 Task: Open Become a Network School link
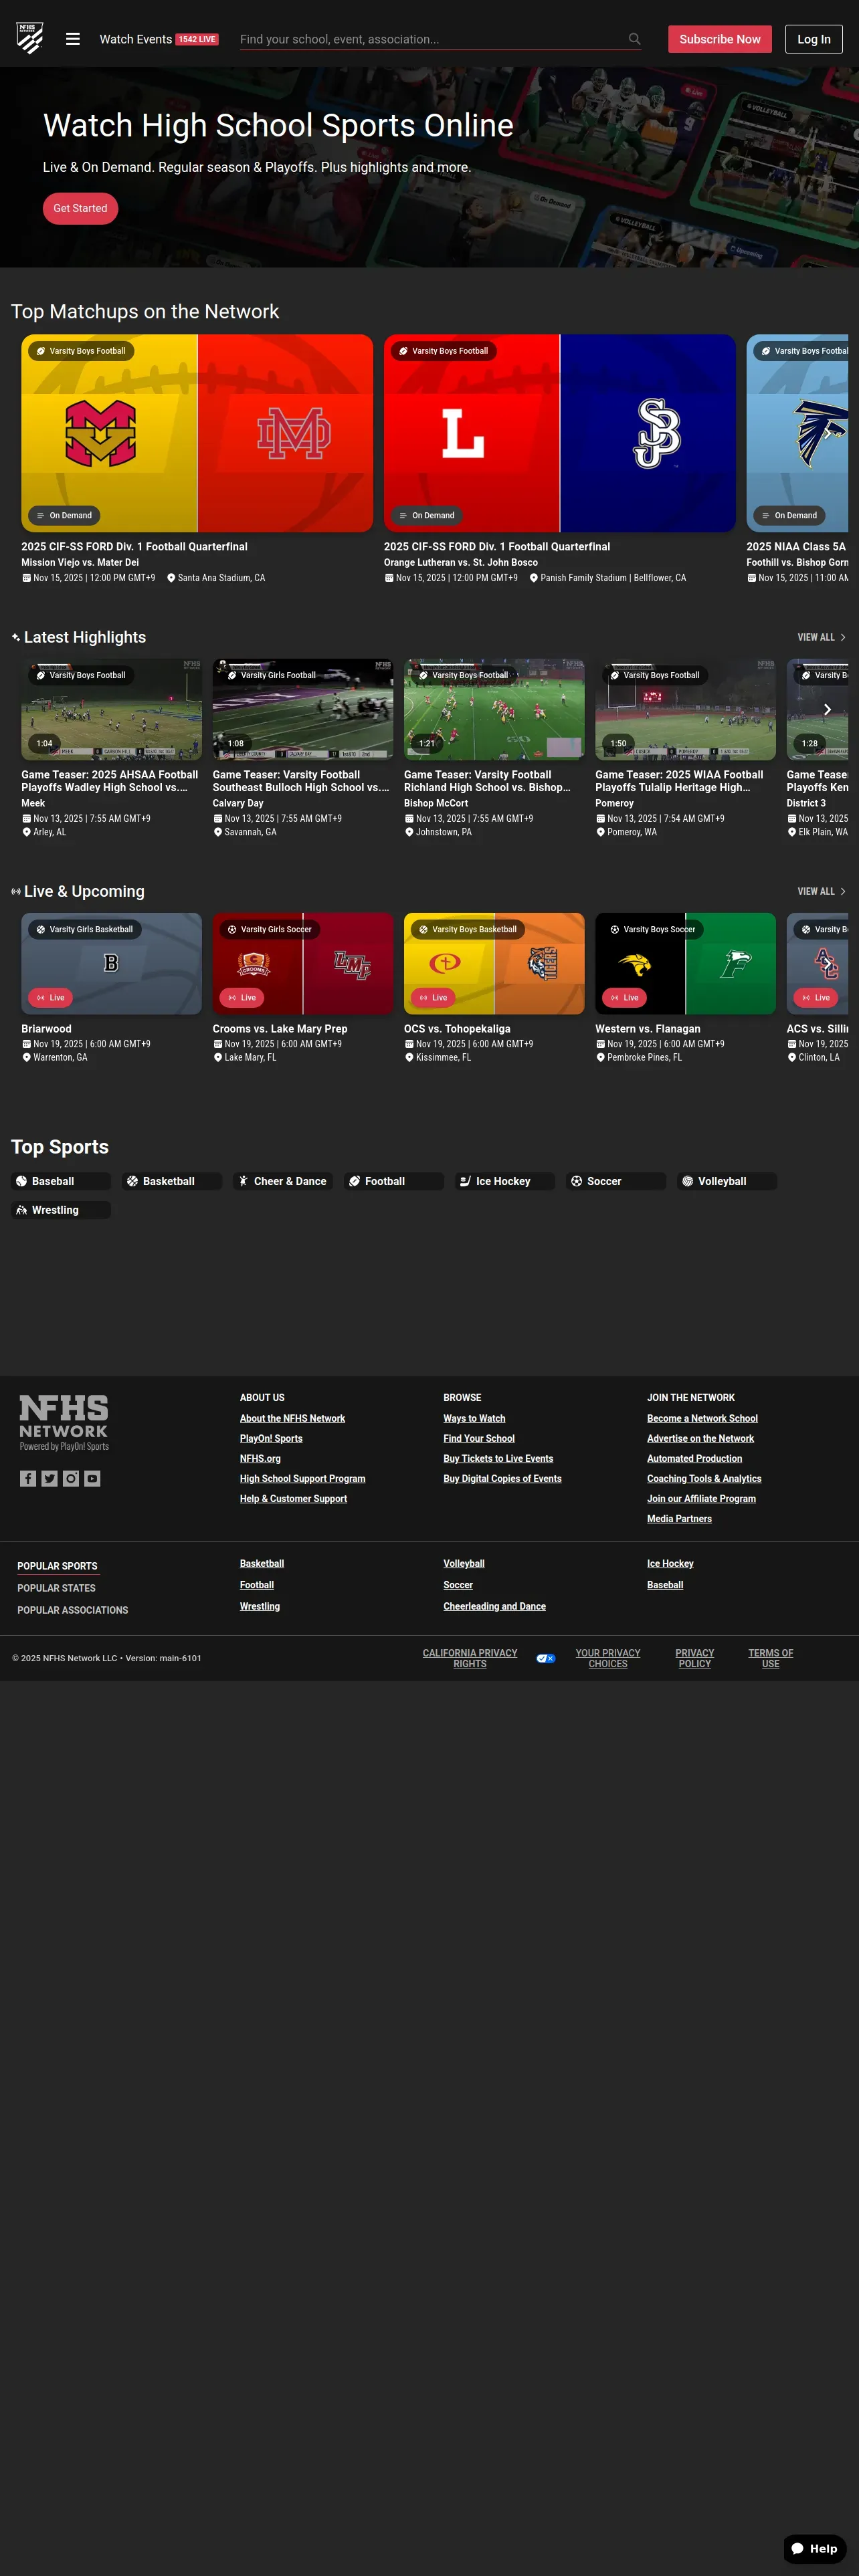pyautogui.click(x=702, y=1418)
